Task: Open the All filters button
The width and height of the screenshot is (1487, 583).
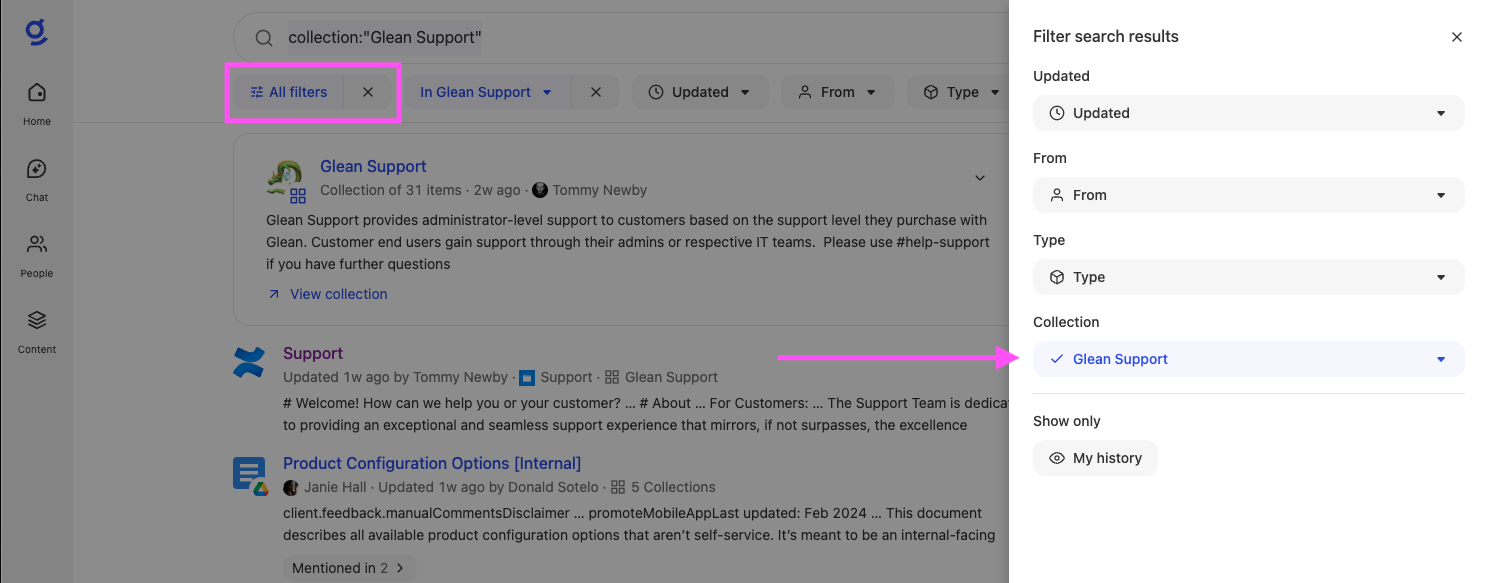Action: click(x=289, y=92)
